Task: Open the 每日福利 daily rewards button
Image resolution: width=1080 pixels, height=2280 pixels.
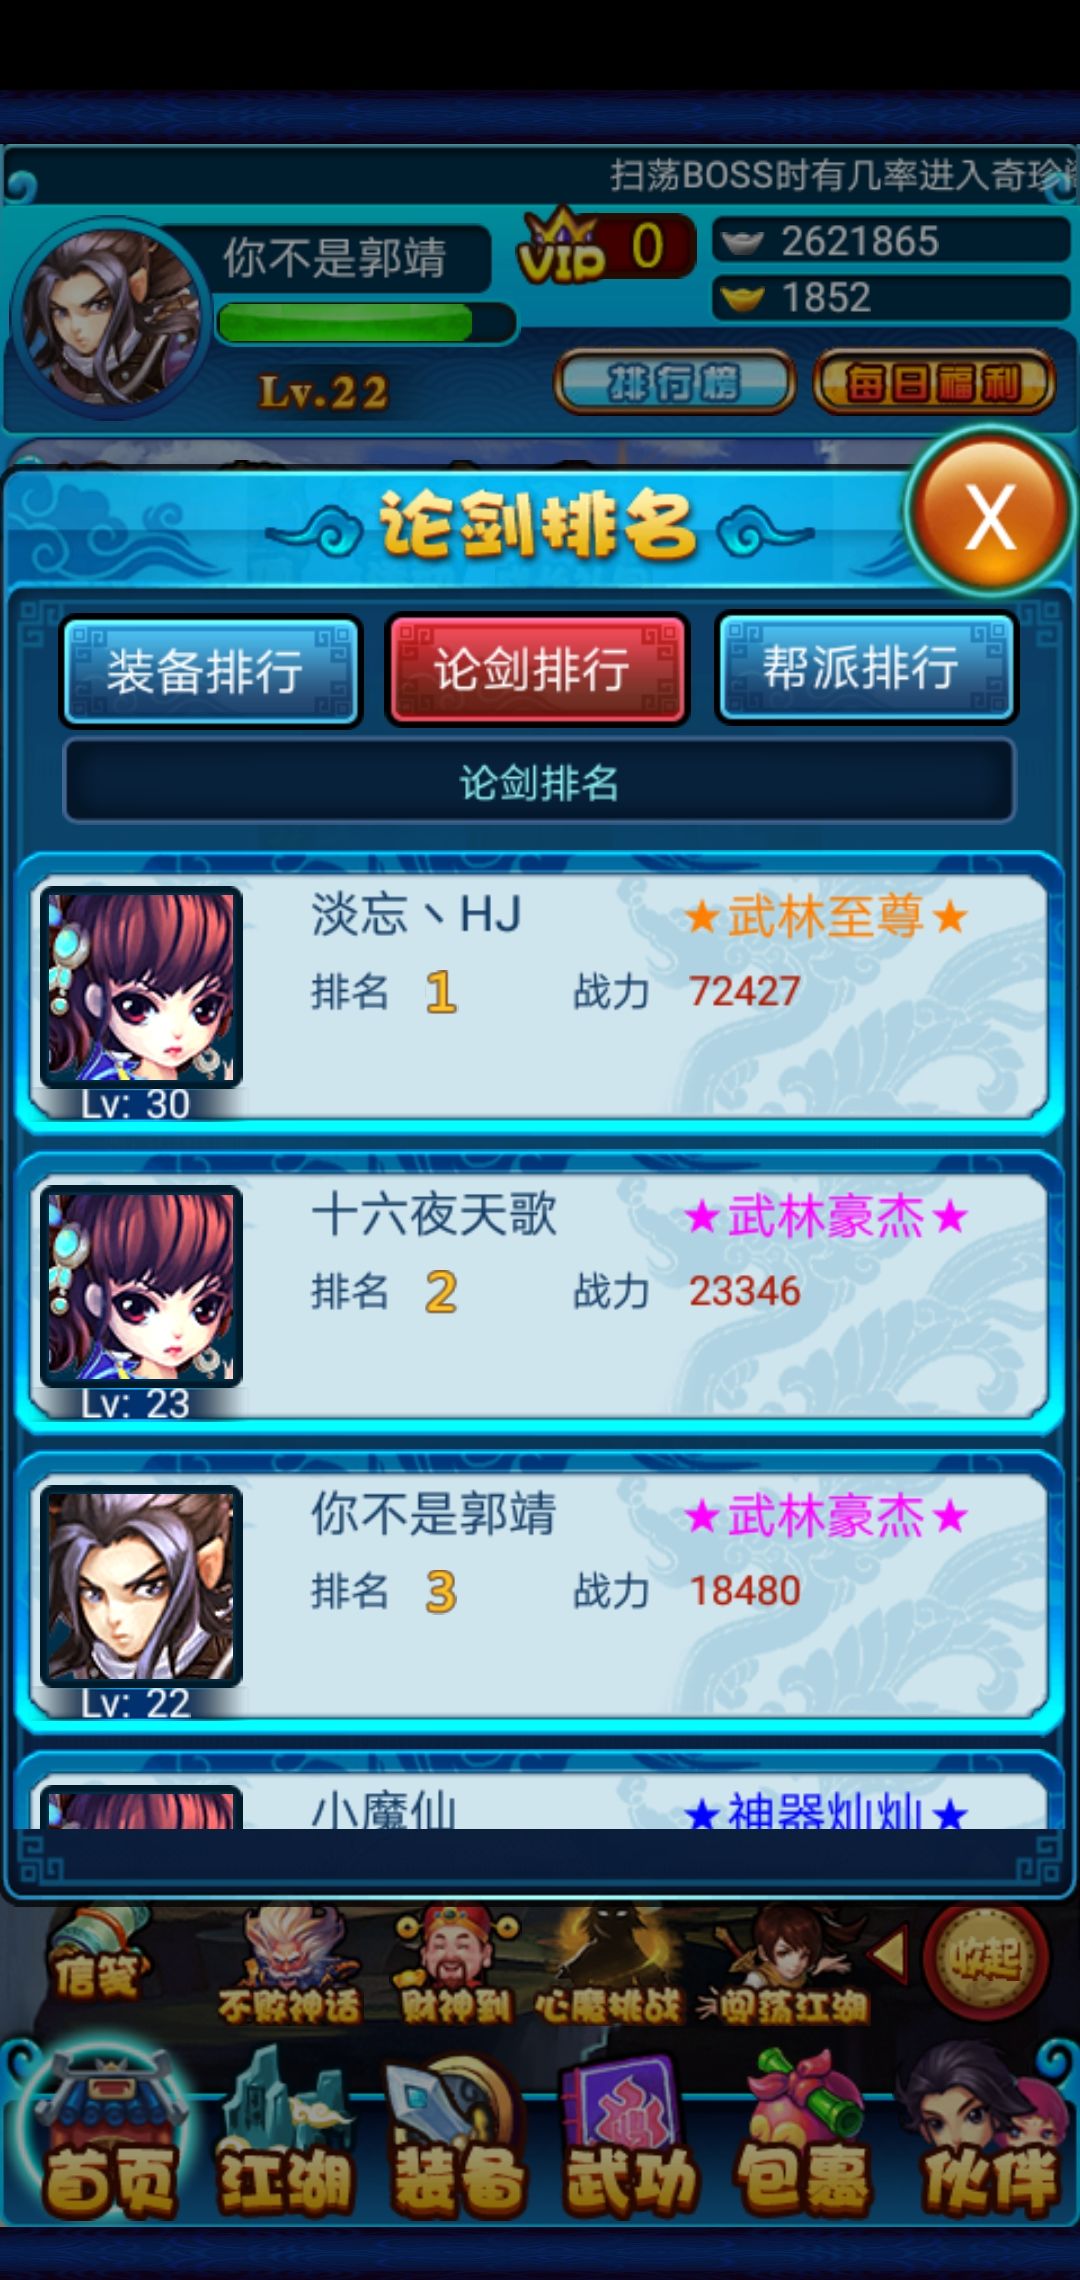Action: point(934,382)
